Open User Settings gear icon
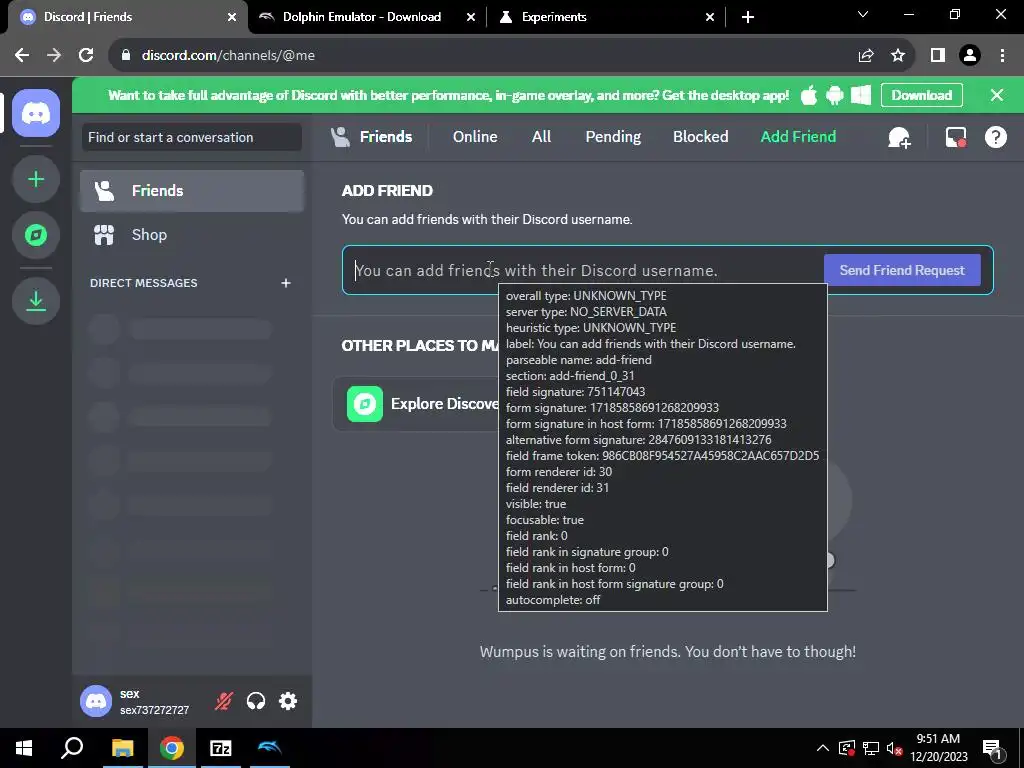The width and height of the screenshot is (1024, 768). click(288, 701)
